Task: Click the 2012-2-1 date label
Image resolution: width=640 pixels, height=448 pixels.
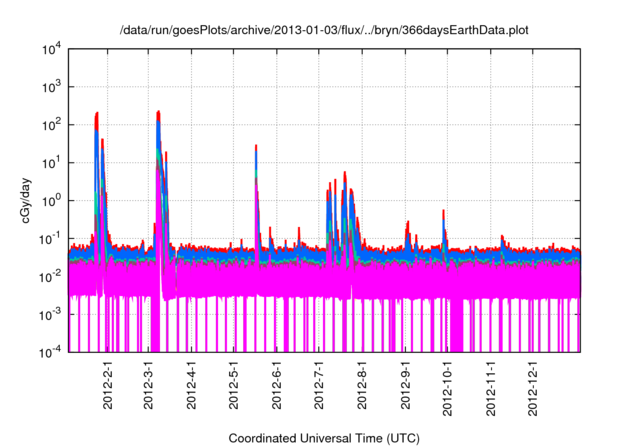Action: pyautogui.click(x=108, y=385)
